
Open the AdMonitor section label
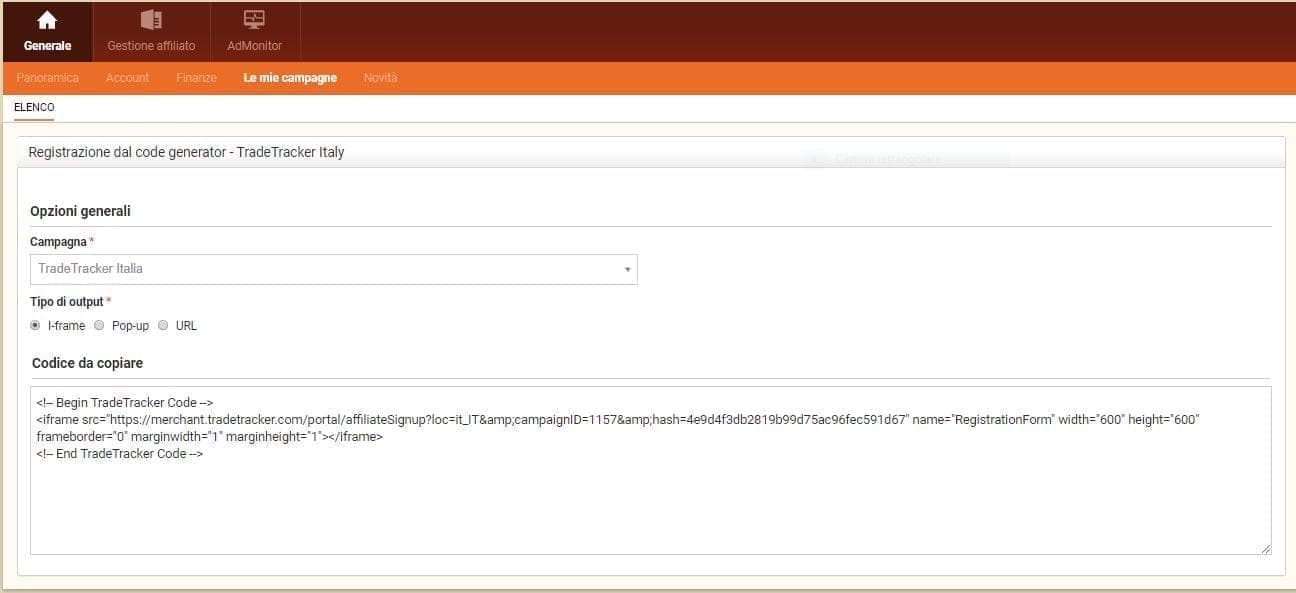(254, 46)
